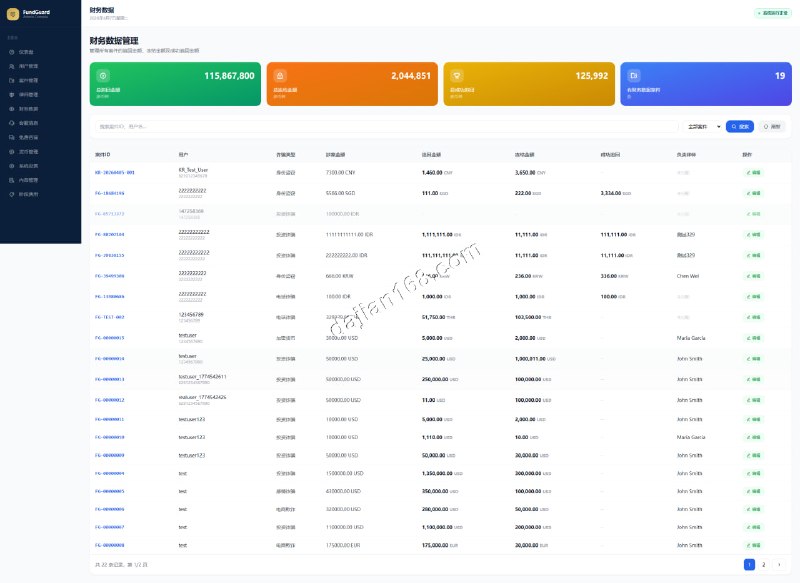Image resolution: width=800 pixels, height=583 pixels.
Task: Click the 系统设置 gear icon in sidebar
Action: point(12,165)
